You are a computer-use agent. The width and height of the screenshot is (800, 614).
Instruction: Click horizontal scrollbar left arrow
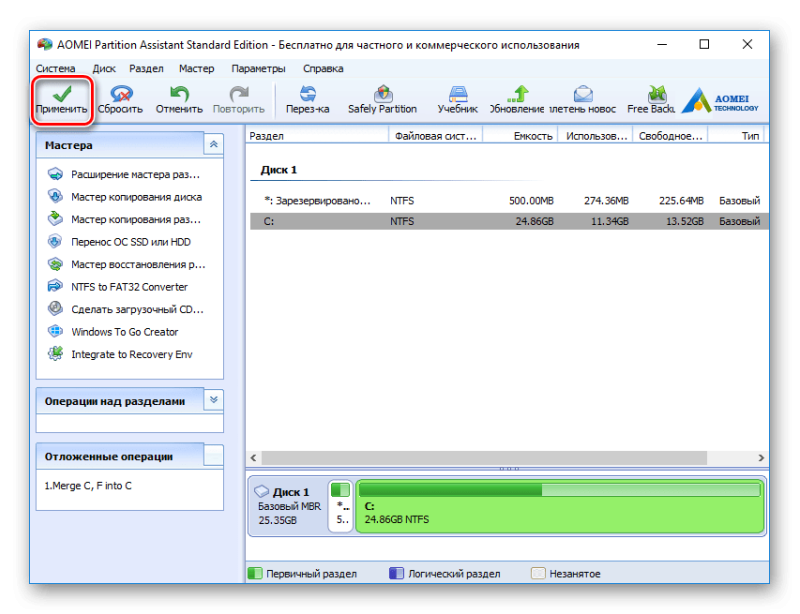[x=254, y=458]
